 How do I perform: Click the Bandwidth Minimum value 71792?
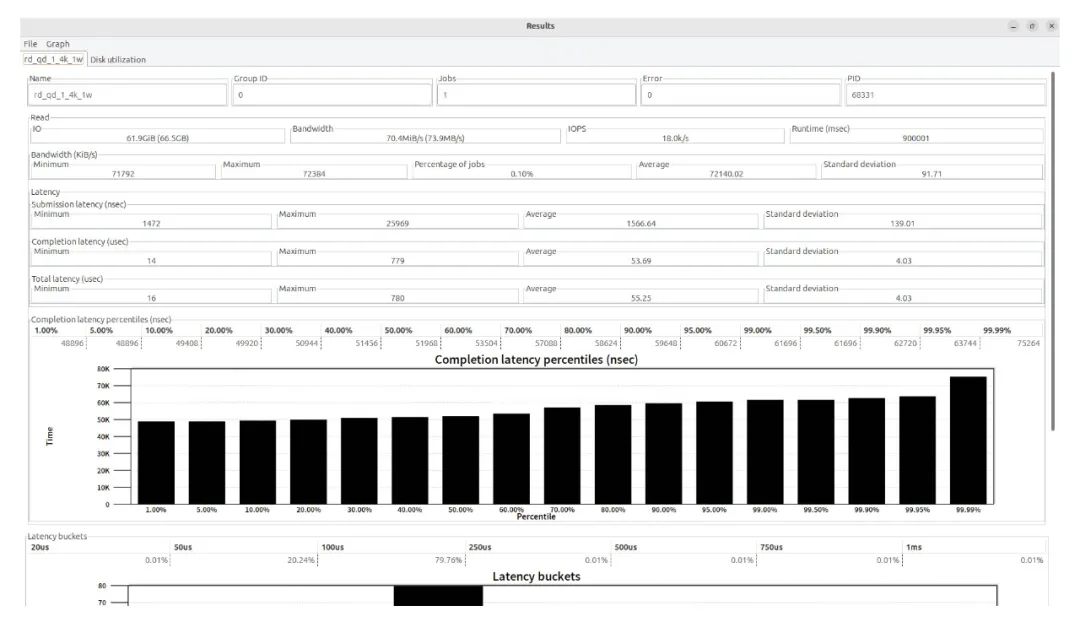tap(123, 174)
